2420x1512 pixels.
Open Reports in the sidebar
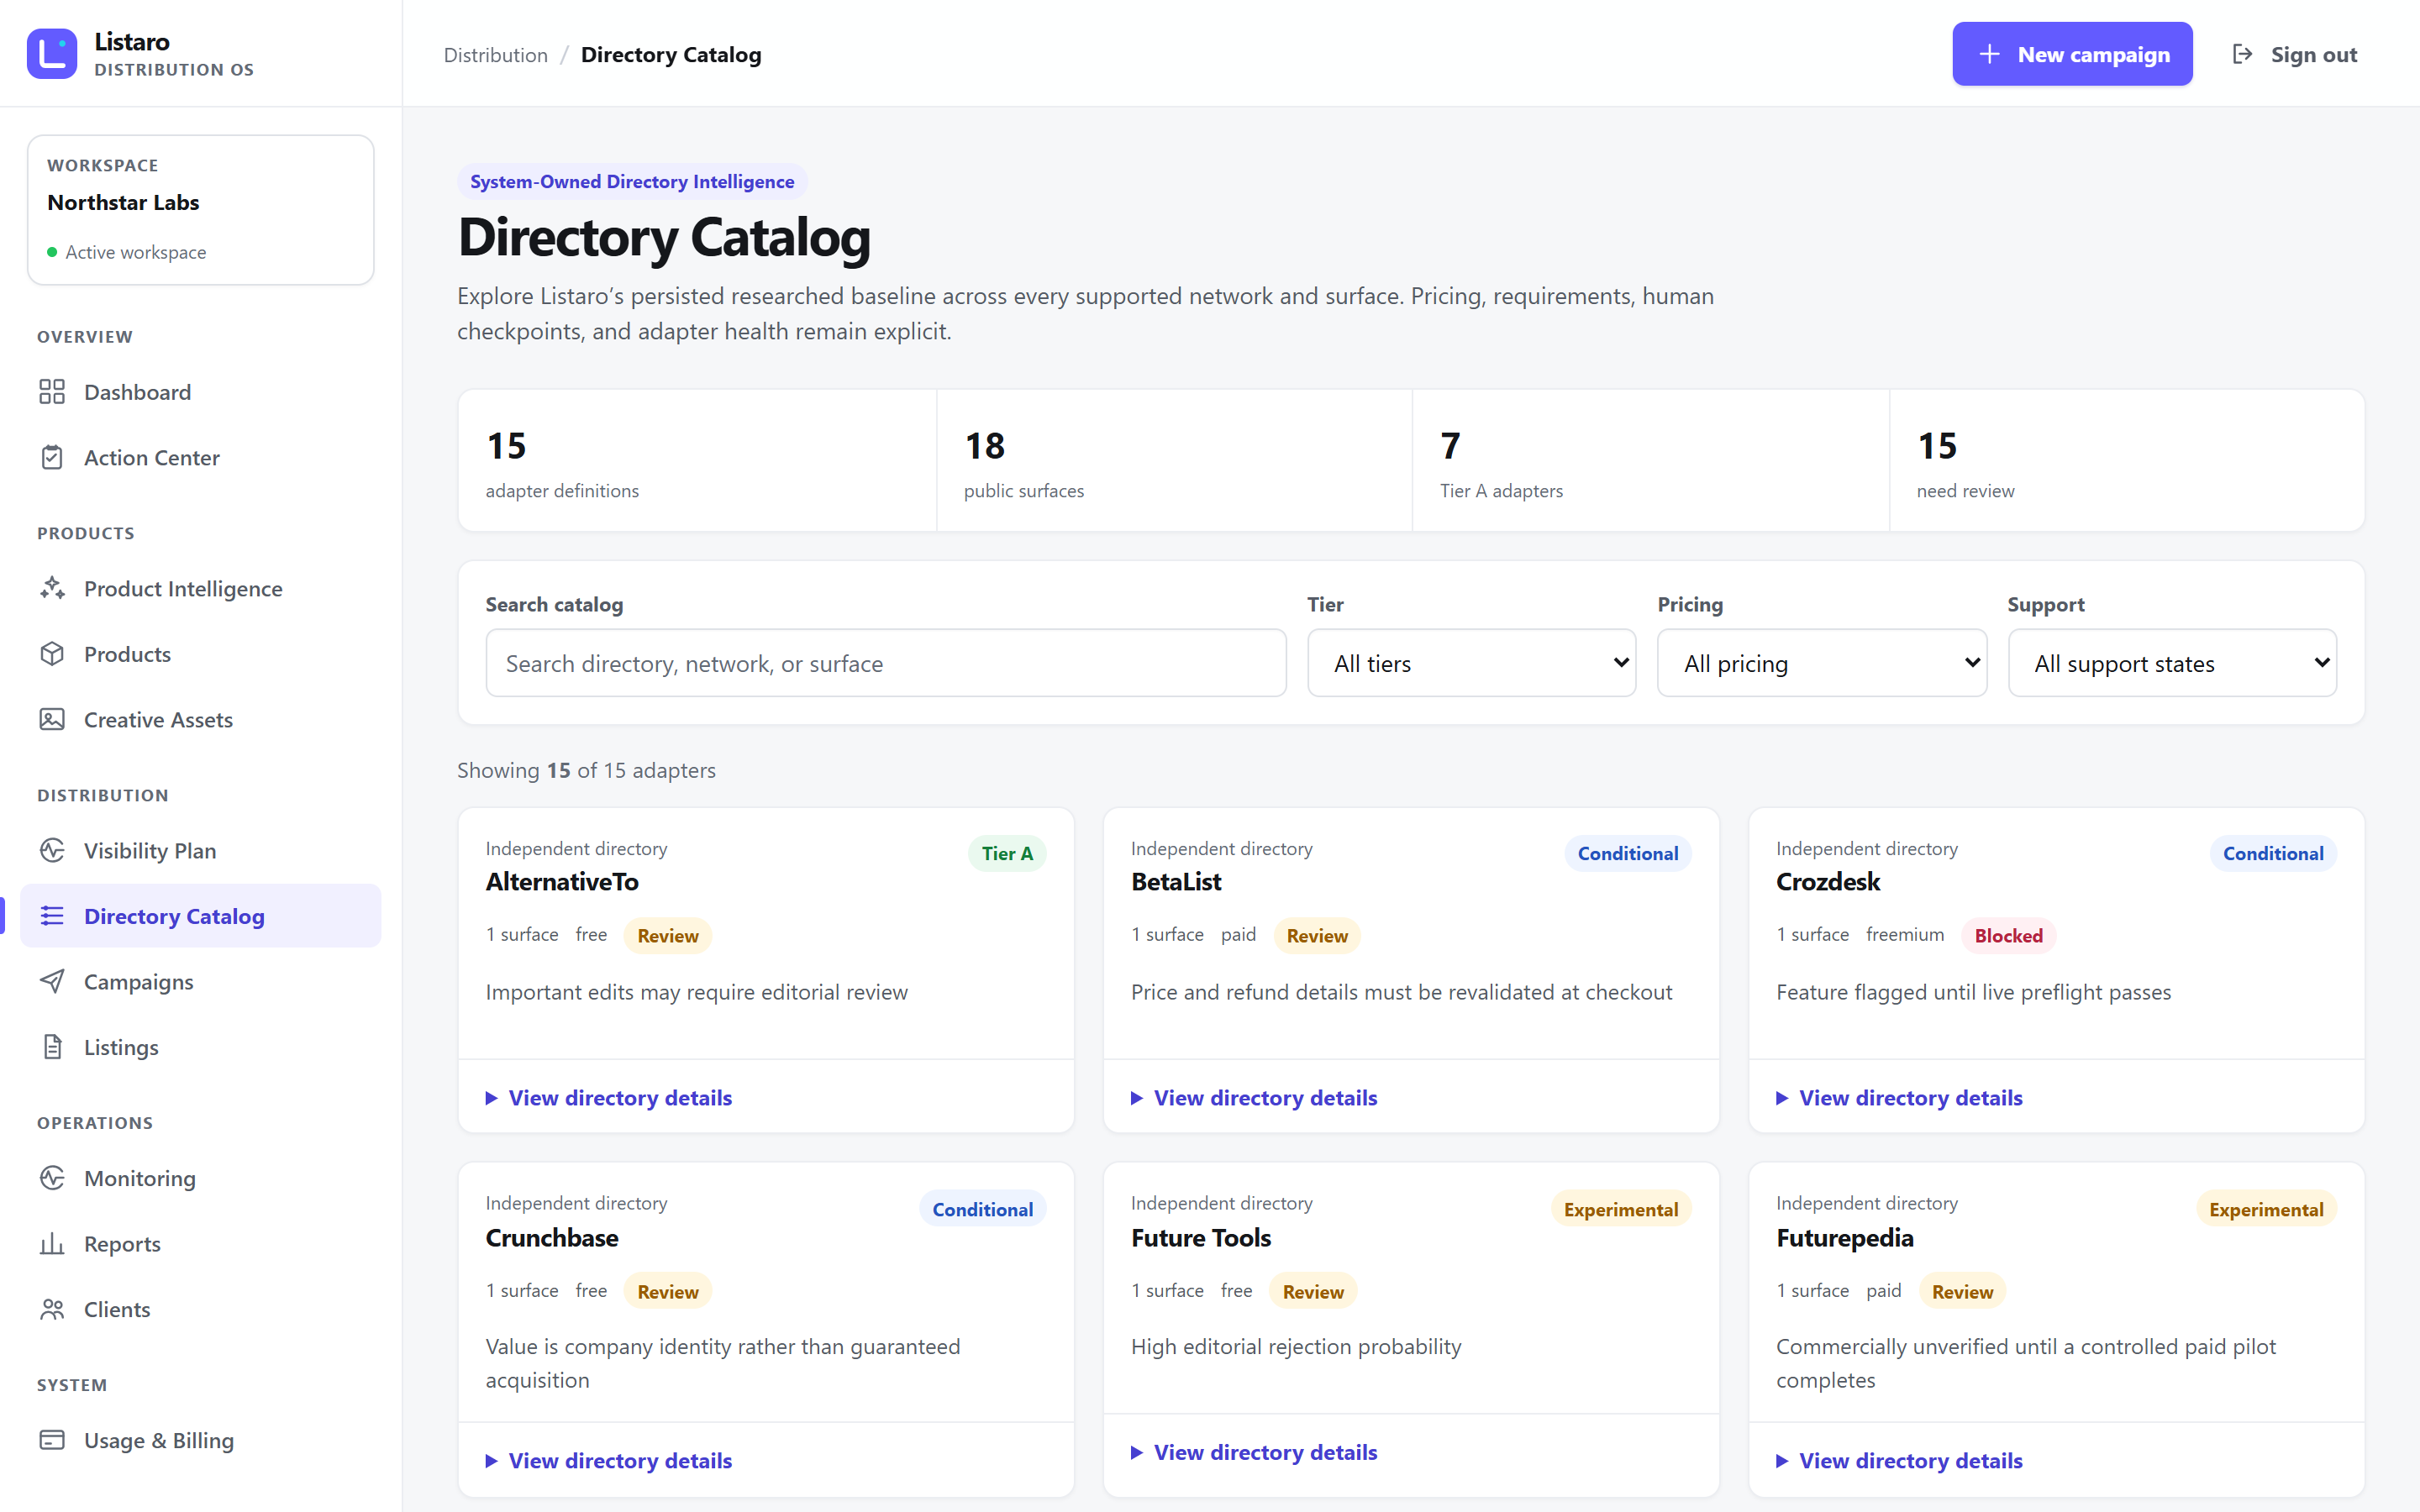click(200, 1244)
